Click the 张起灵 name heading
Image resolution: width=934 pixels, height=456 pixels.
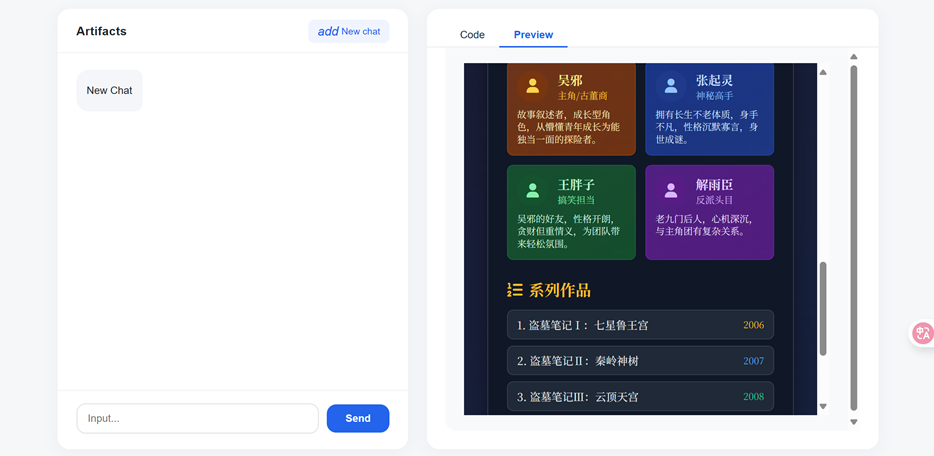714,80
